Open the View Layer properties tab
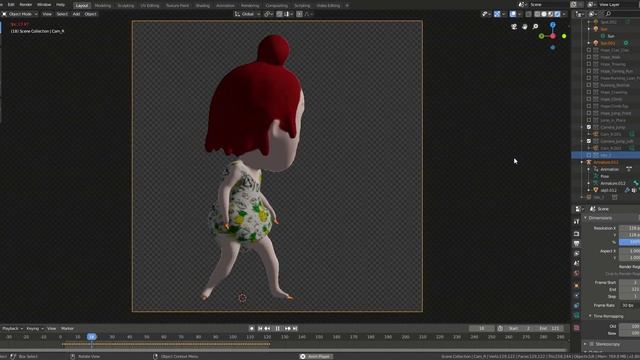 coord(576,253)
